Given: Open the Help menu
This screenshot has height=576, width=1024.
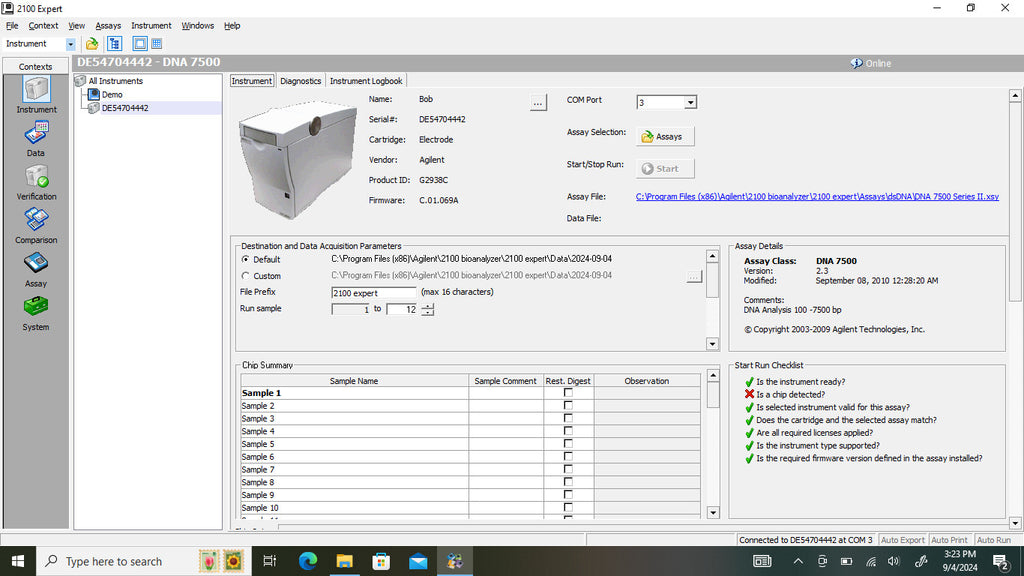Looking at the screenshot, I should pyautogui.click(x=232, y=25).
